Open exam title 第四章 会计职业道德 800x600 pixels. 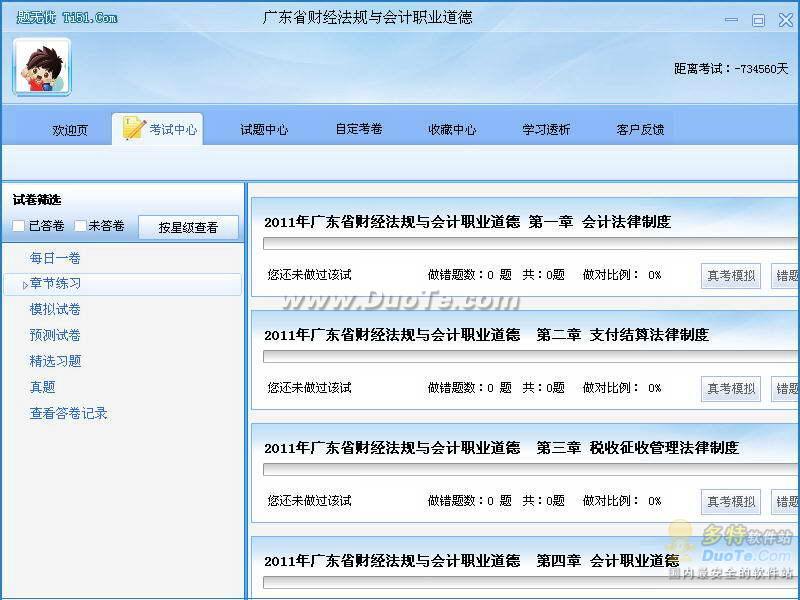click(x=472, y=561)
